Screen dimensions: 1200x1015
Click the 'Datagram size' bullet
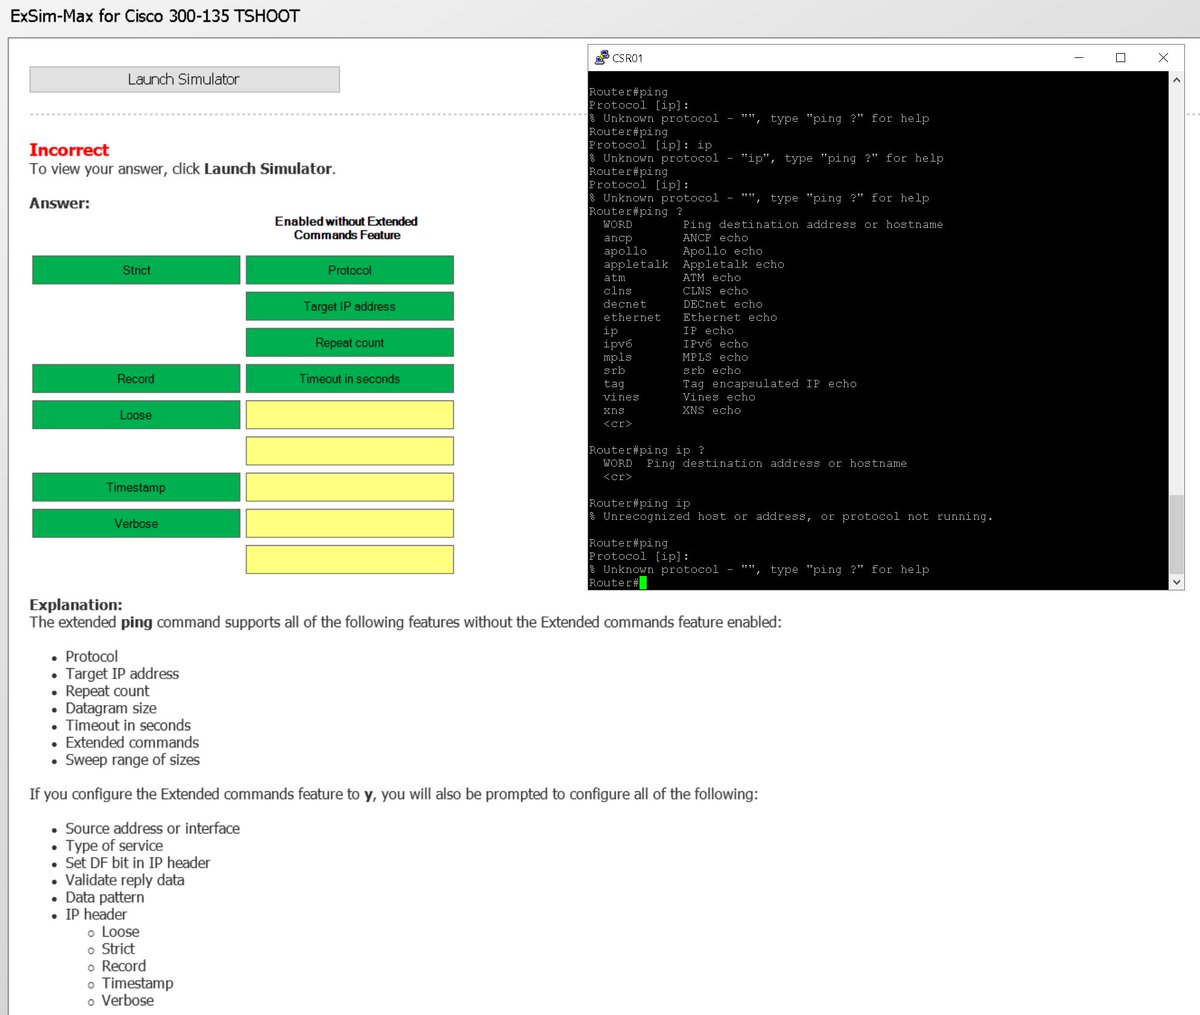111,708
